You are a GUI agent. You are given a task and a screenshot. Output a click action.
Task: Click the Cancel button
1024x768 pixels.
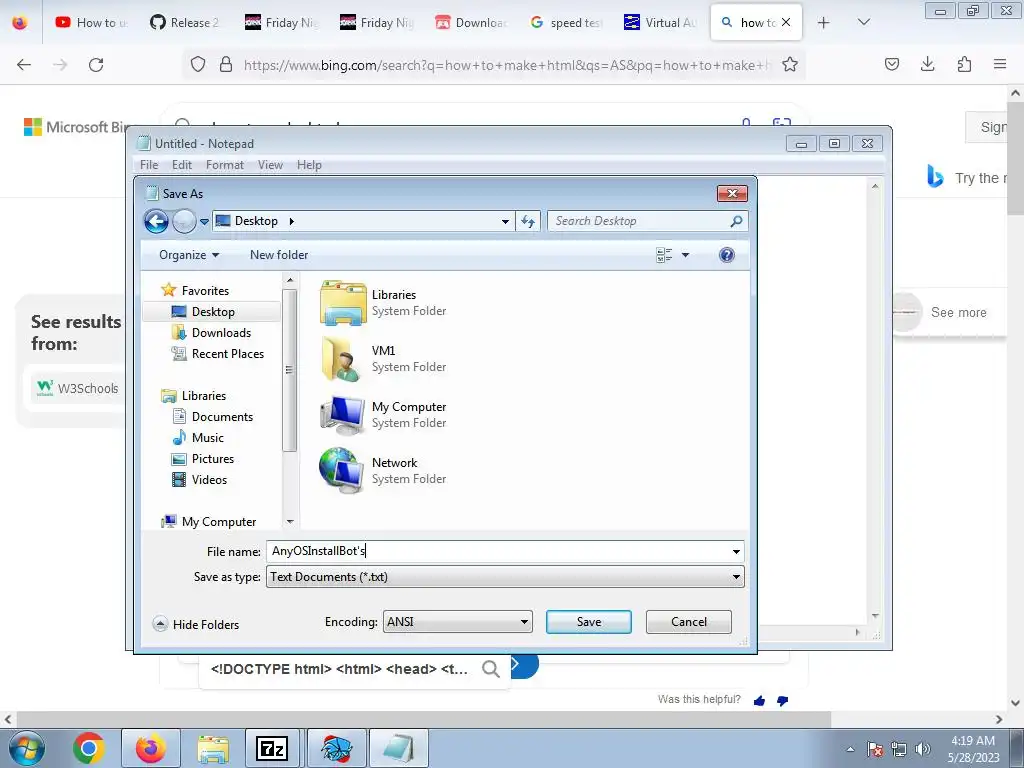pyautogui.click(x=688, y=622)
